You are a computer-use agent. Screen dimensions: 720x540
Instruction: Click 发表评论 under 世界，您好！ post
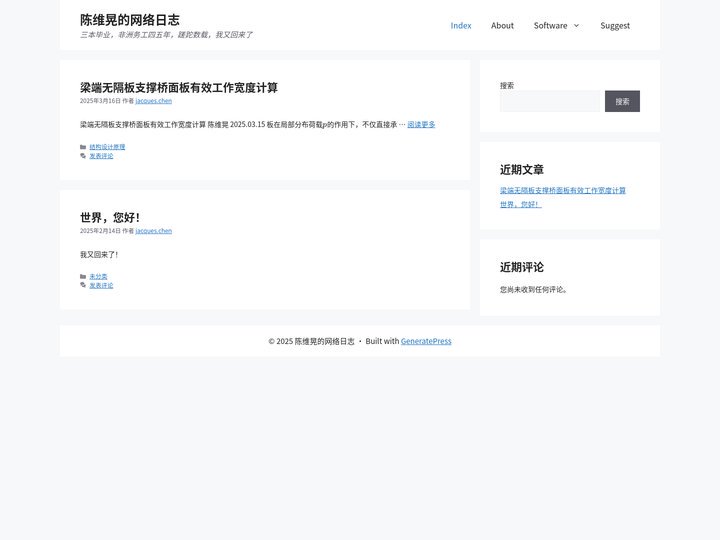click(101, 286)
